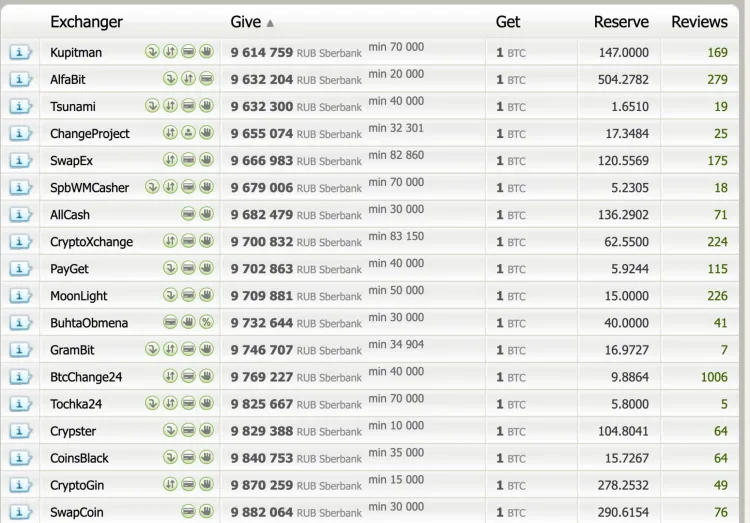
Task: Click the curved-arrow icon in Tsunami row
Action: pyautogui.click(x=152, y=106)
